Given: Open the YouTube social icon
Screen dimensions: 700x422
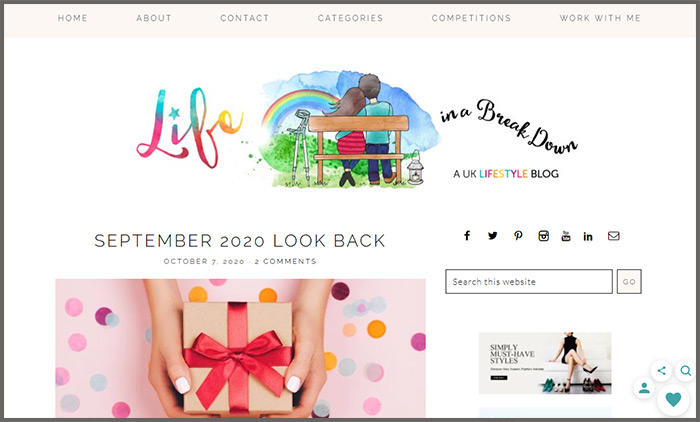Looking at the screenshot, I should pos(566,236).
